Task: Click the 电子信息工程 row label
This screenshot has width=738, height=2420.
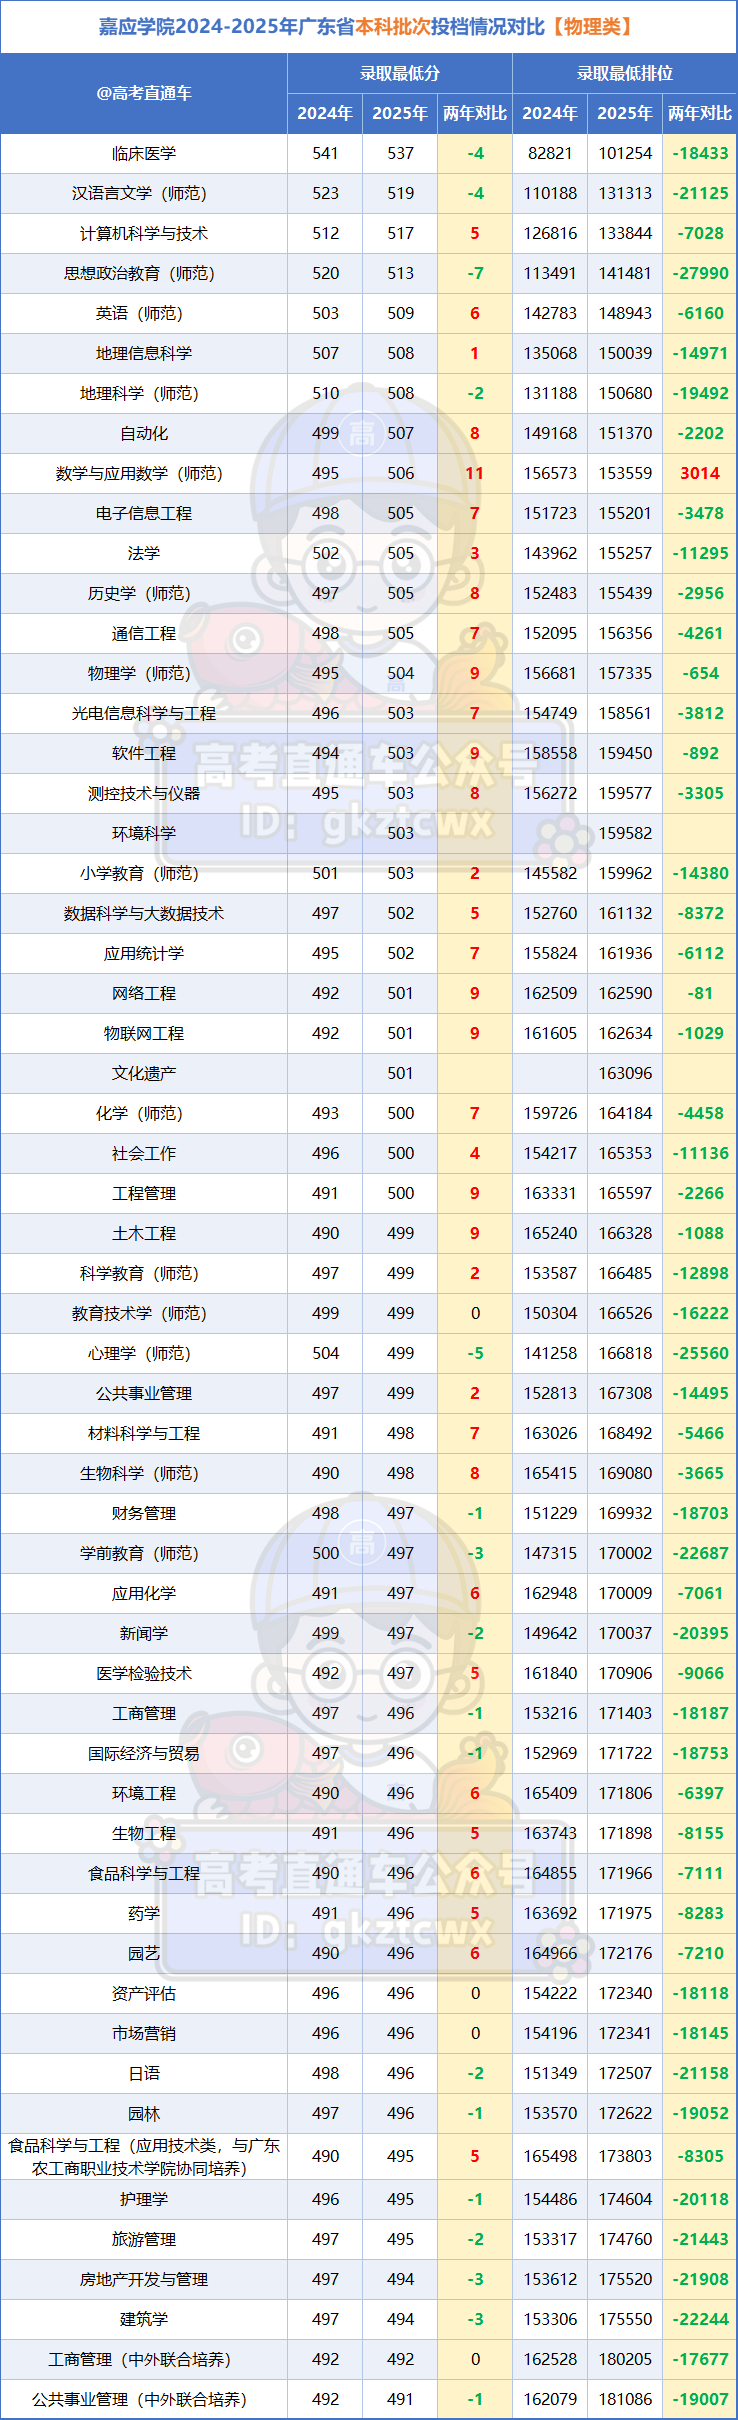Action: click(144, 513)
